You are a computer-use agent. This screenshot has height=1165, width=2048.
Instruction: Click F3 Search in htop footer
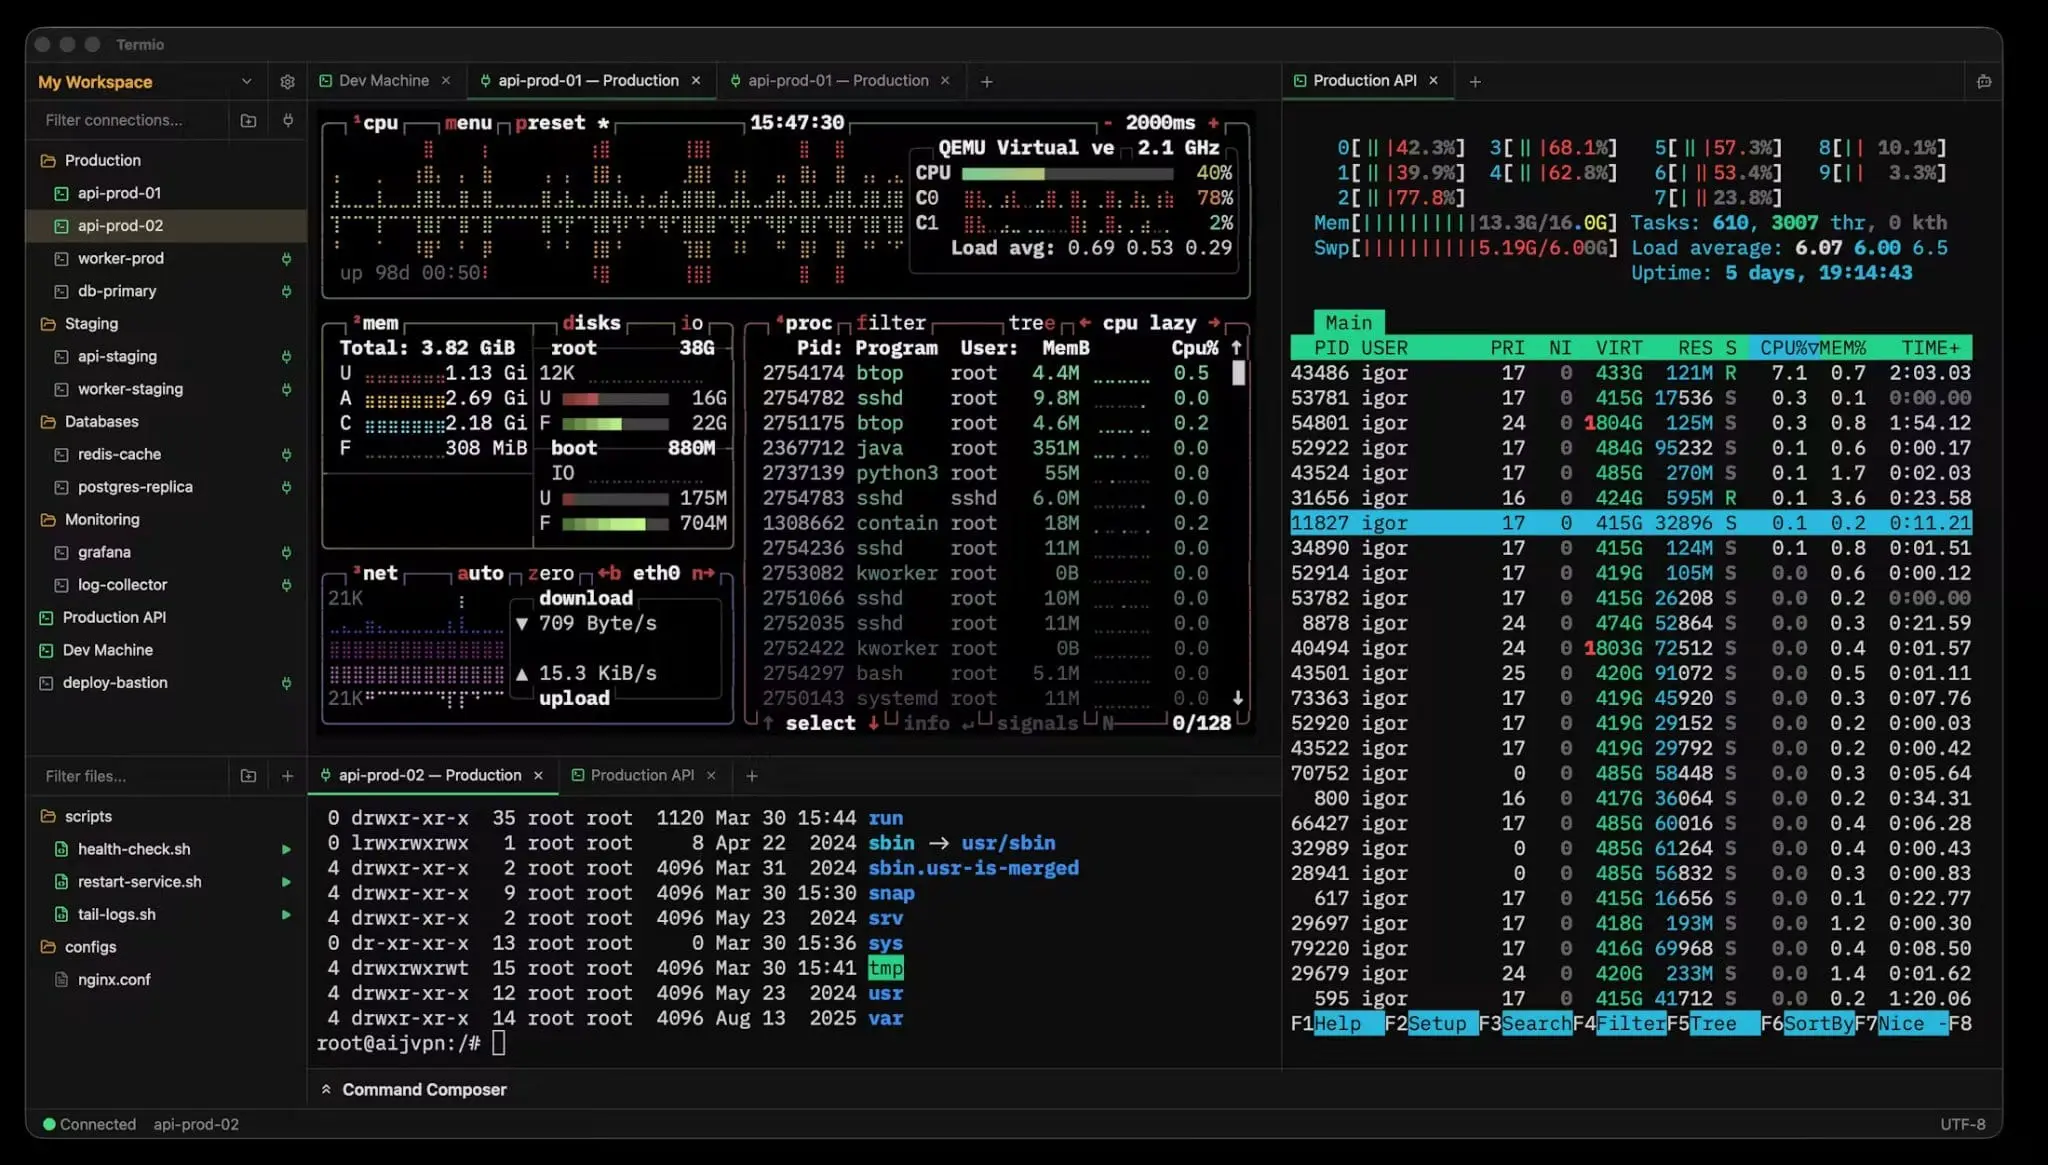[x=1525, y=1024]
